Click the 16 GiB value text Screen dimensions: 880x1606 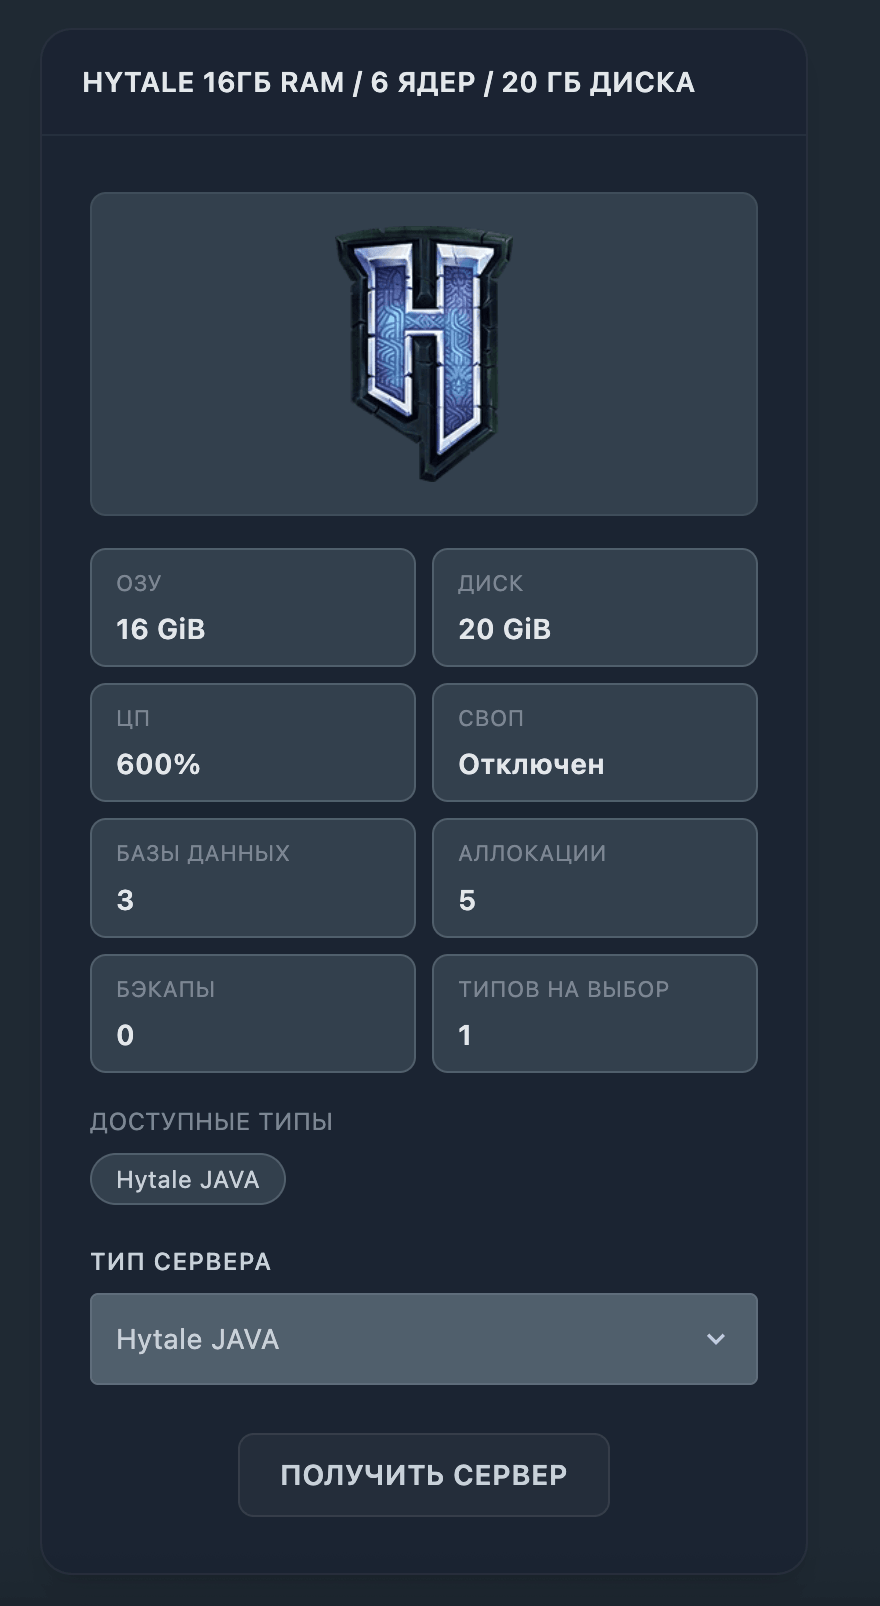(x=161, y=629)
